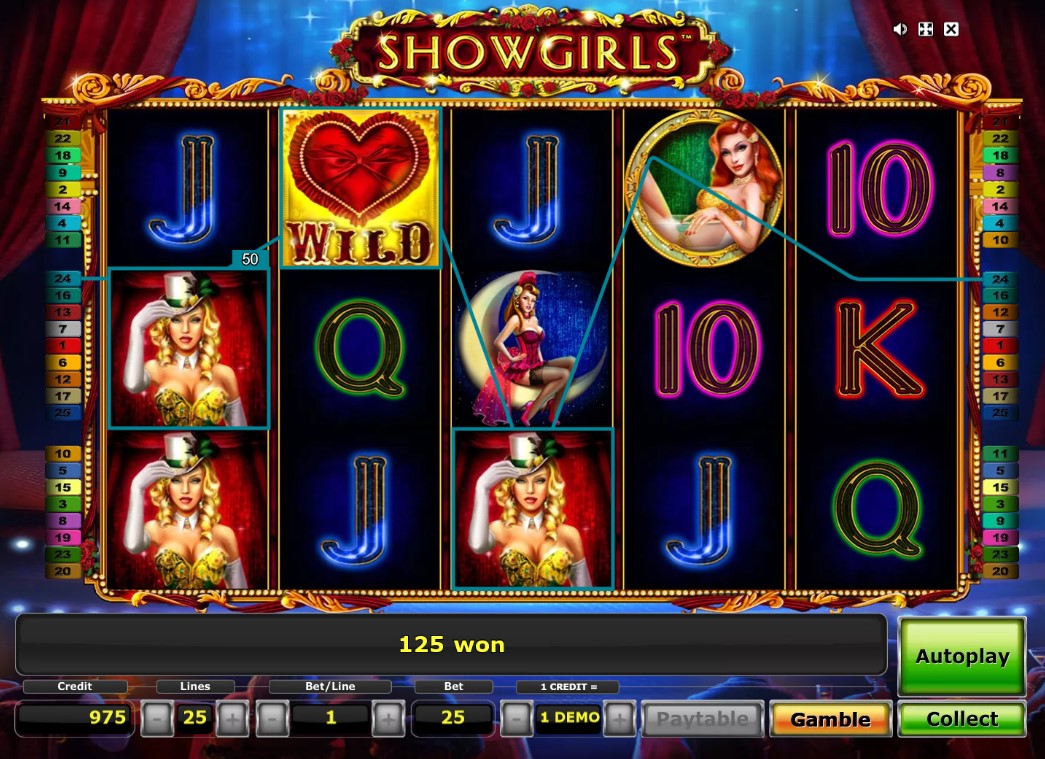Close the game with X icon

[951, 29]
